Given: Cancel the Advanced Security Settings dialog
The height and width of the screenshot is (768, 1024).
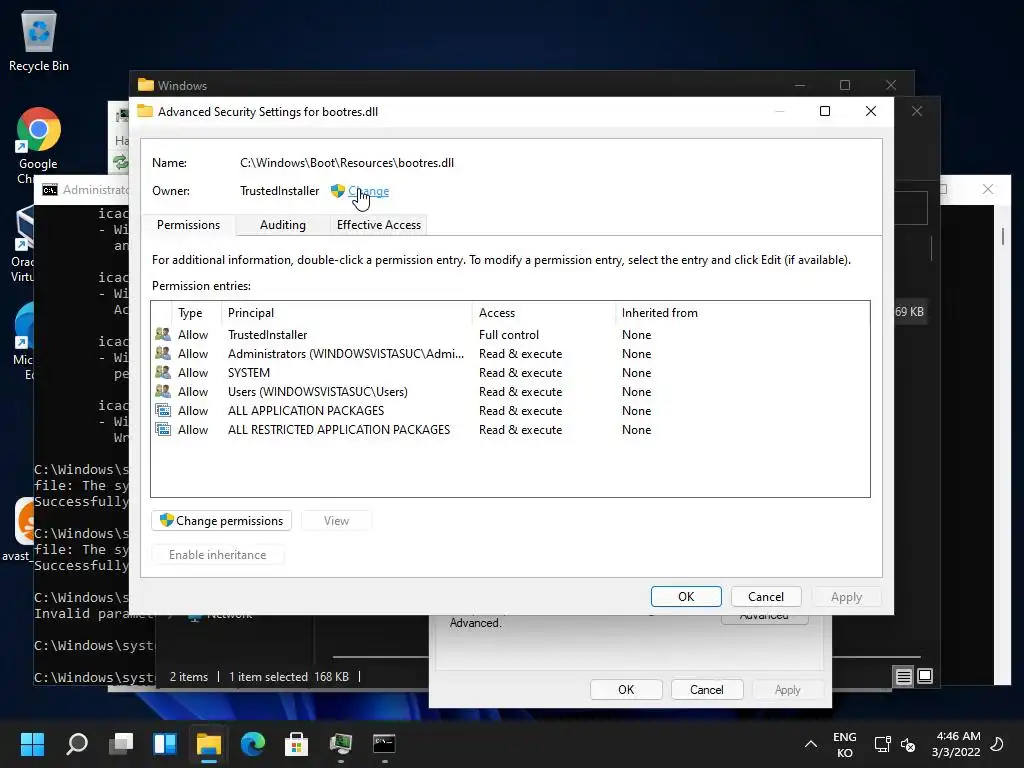Looking at the screenshot, I should tap(766, 596).
